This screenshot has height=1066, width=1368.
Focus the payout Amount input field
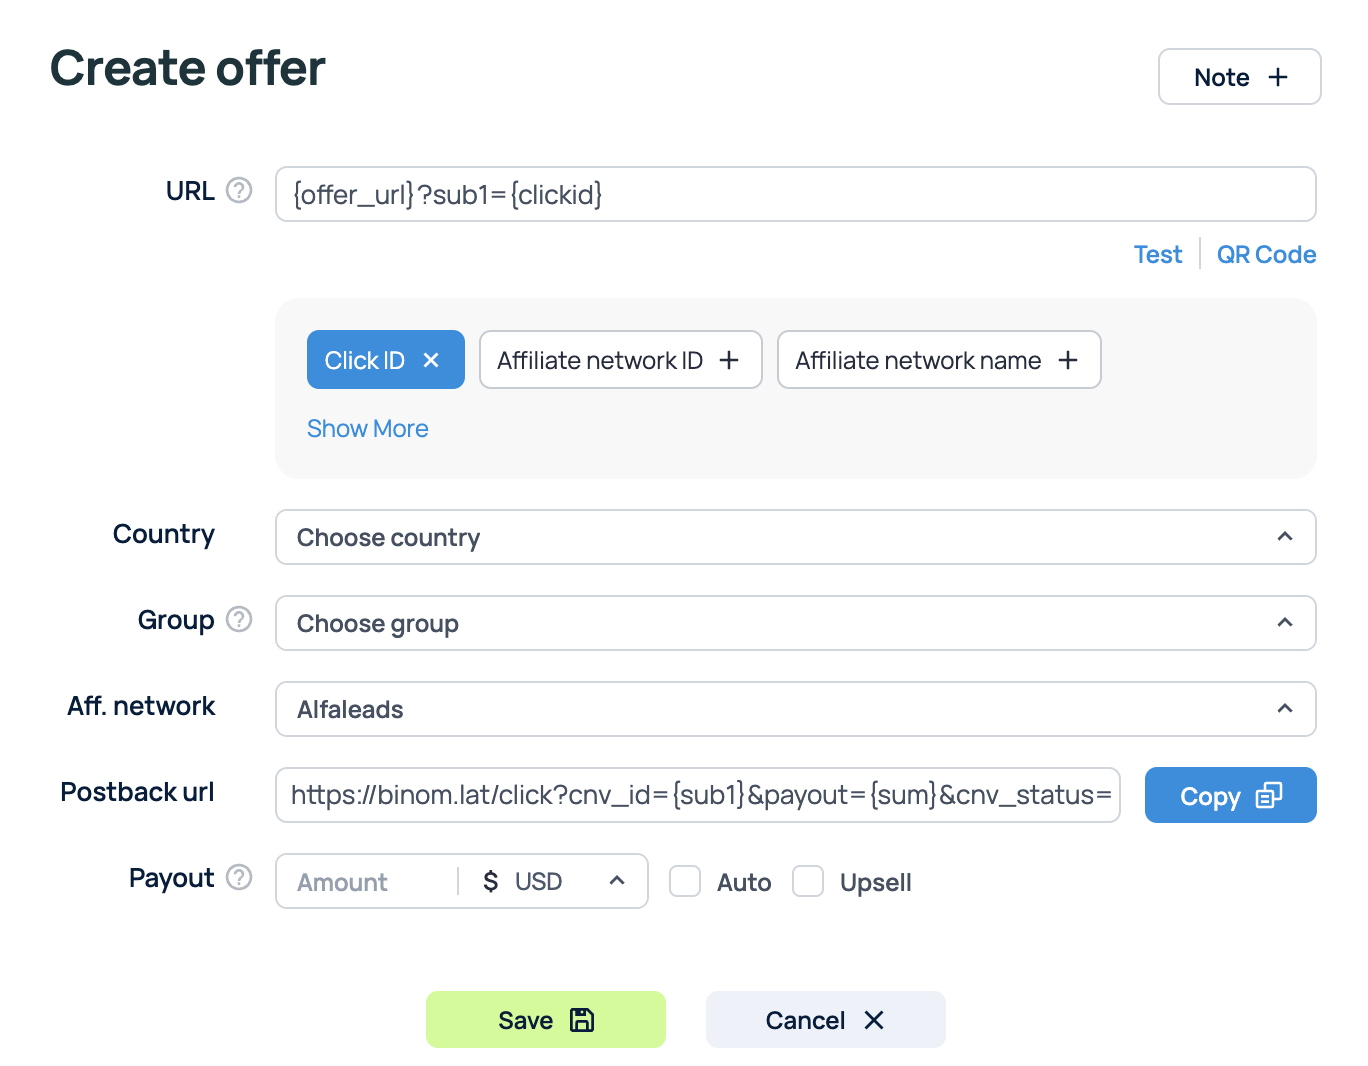pos(365,881)
